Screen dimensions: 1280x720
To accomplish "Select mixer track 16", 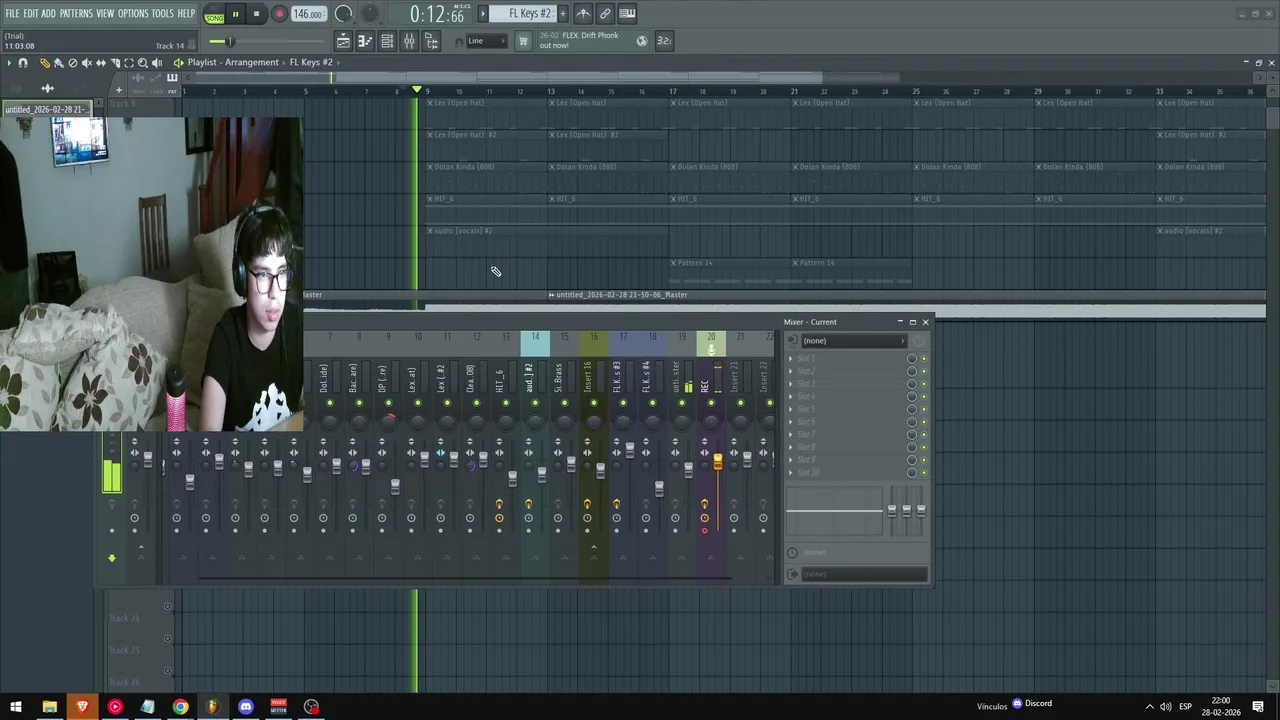I will coord(594,342).
